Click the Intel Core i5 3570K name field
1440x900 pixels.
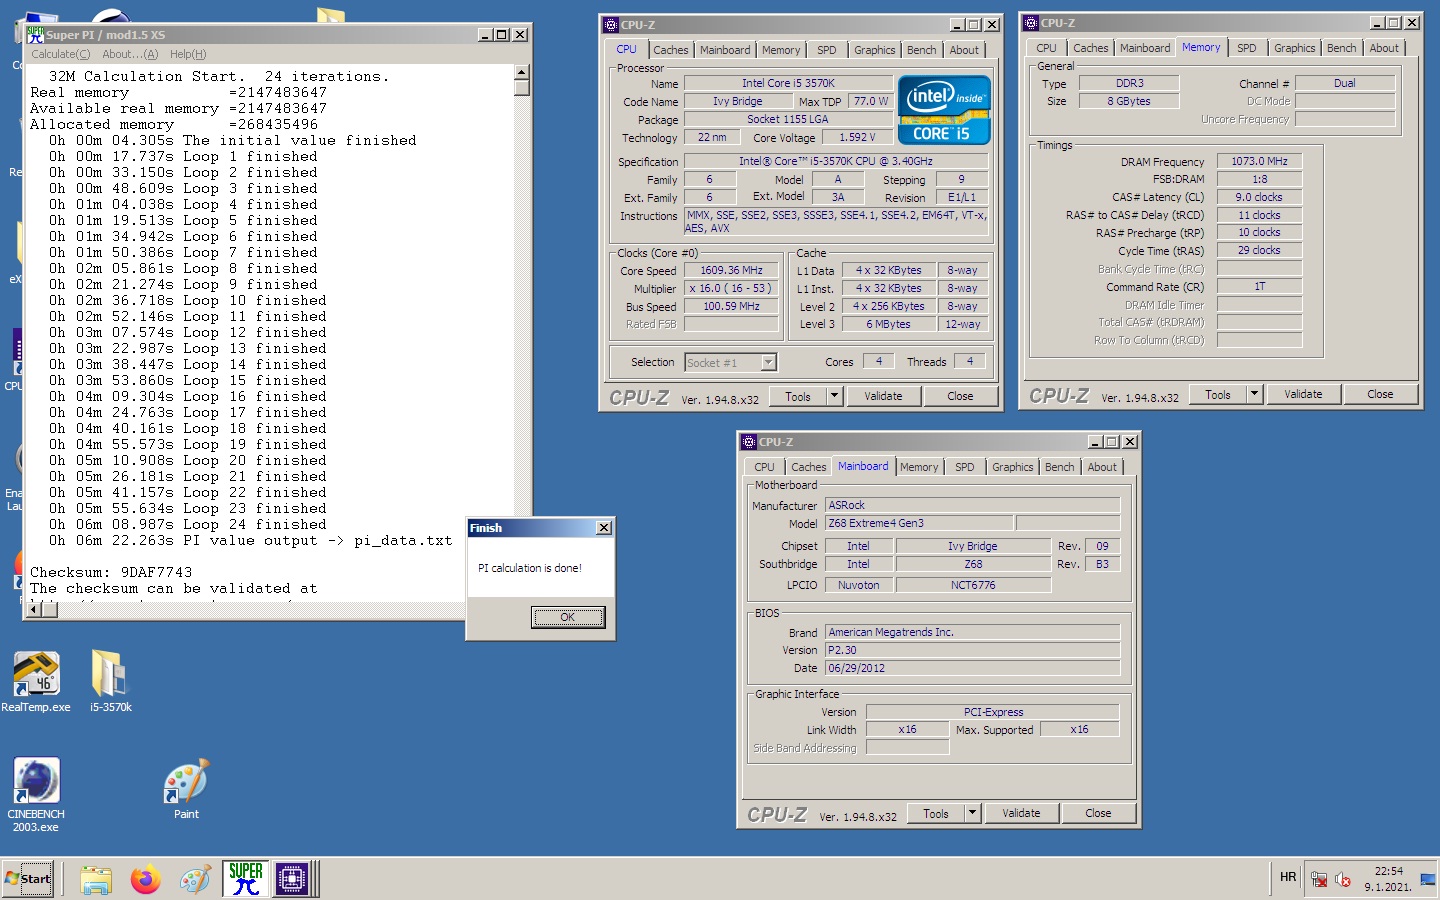coord(788,83)
